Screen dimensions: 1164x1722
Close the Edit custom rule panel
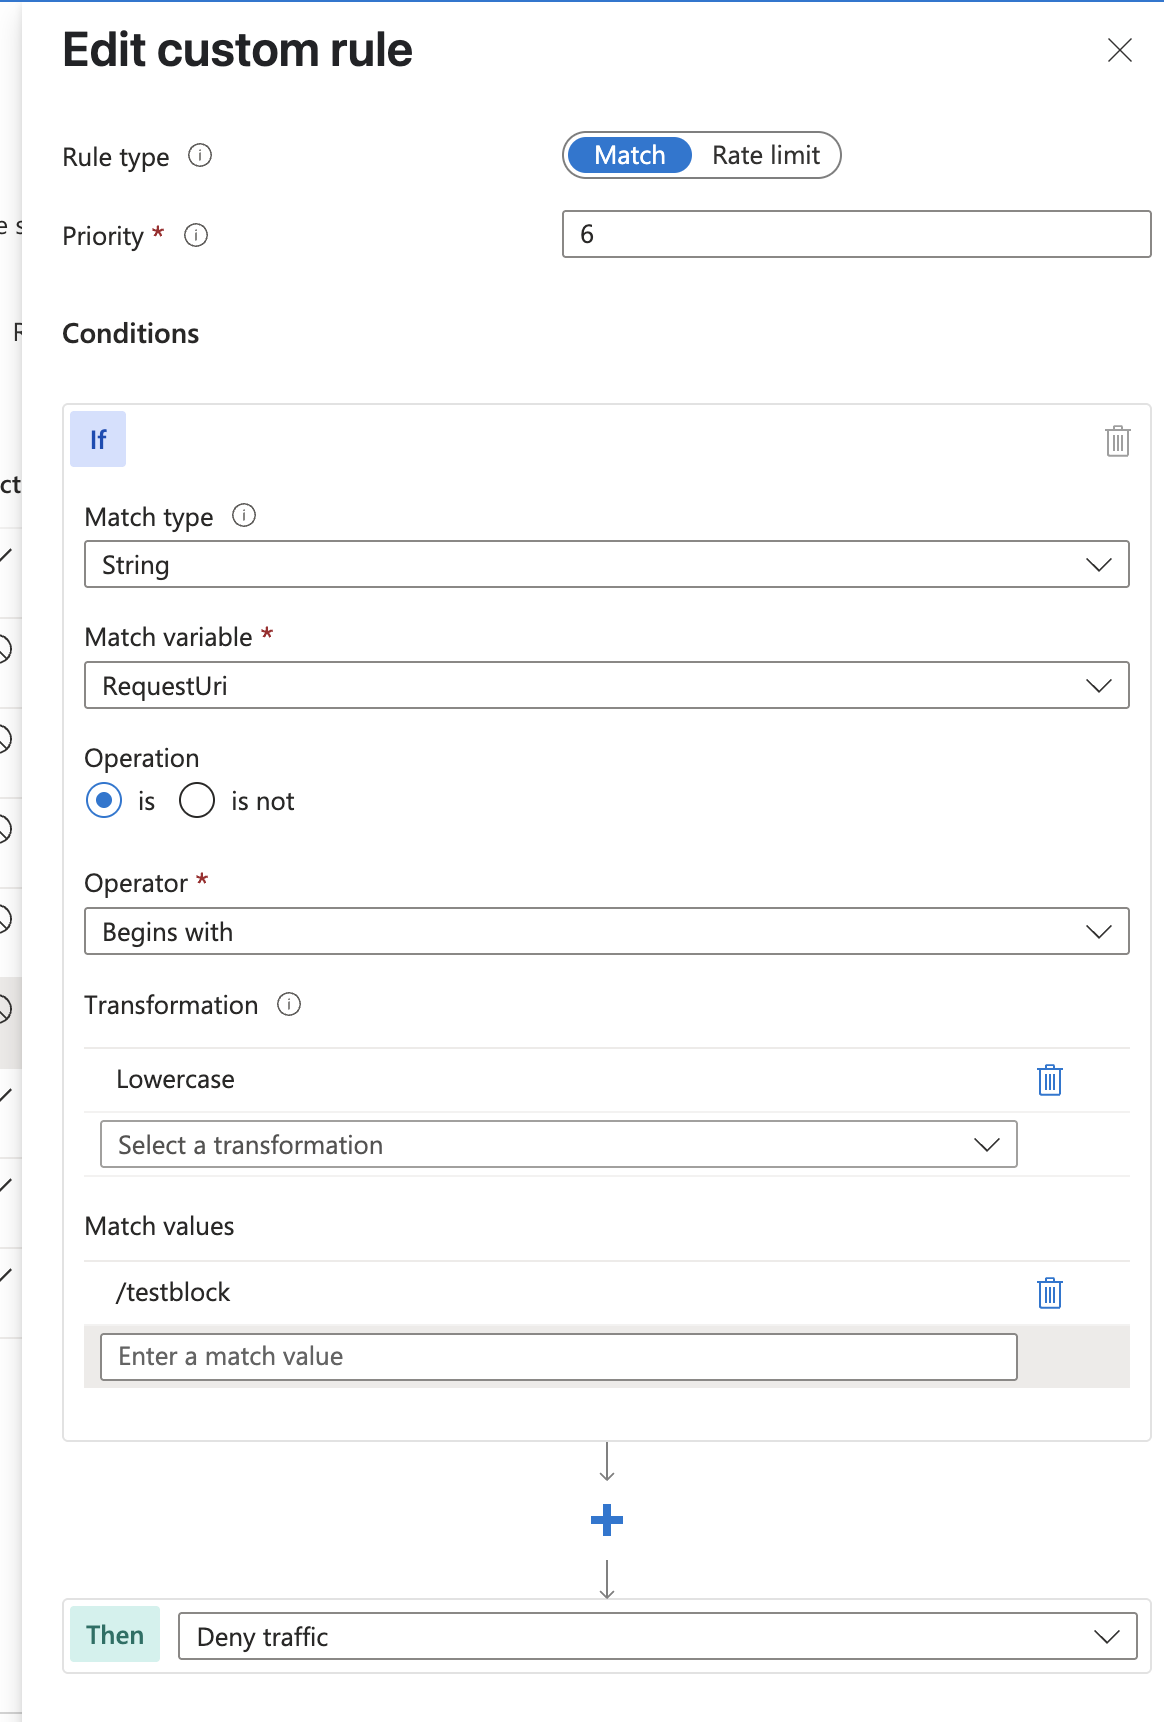point(1120,50)
